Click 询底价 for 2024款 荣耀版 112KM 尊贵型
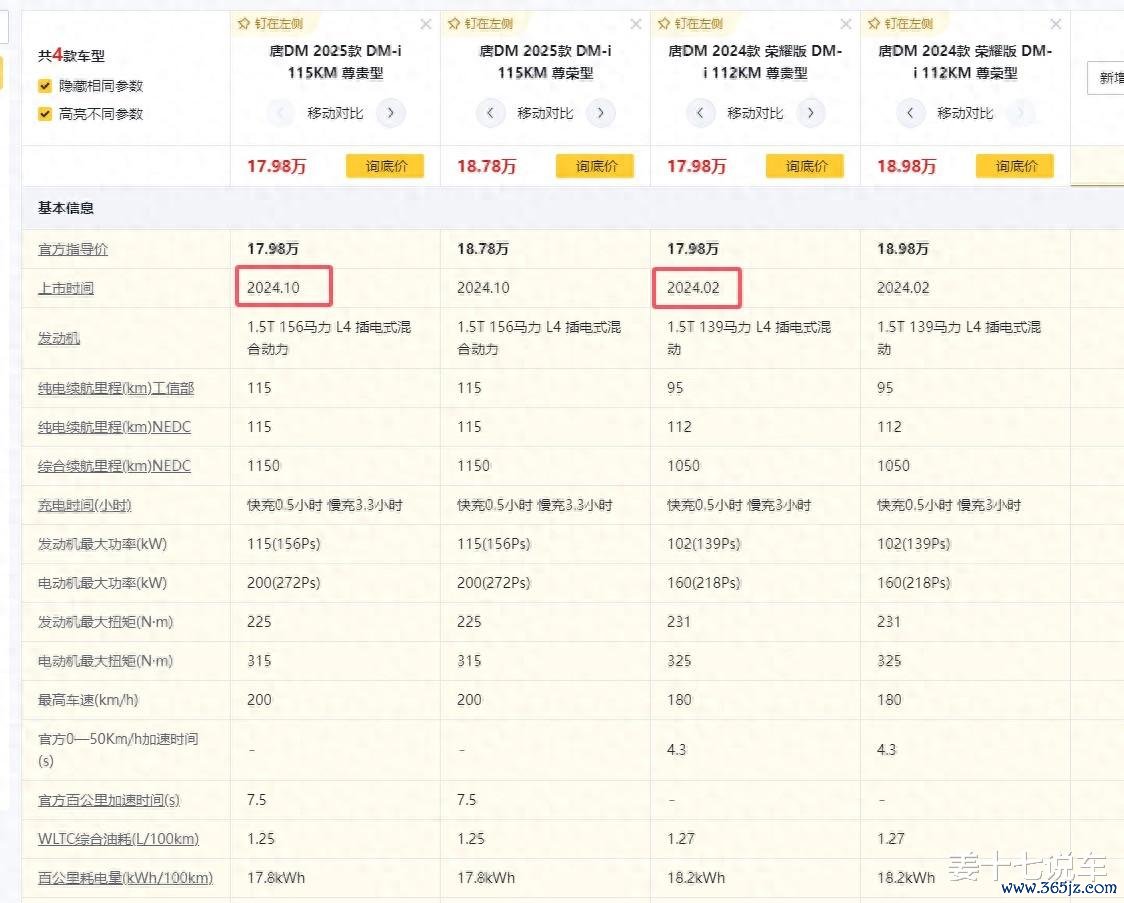Image resolution: width=1124 pixels, height=903 pixels. [x=806, y=166]
